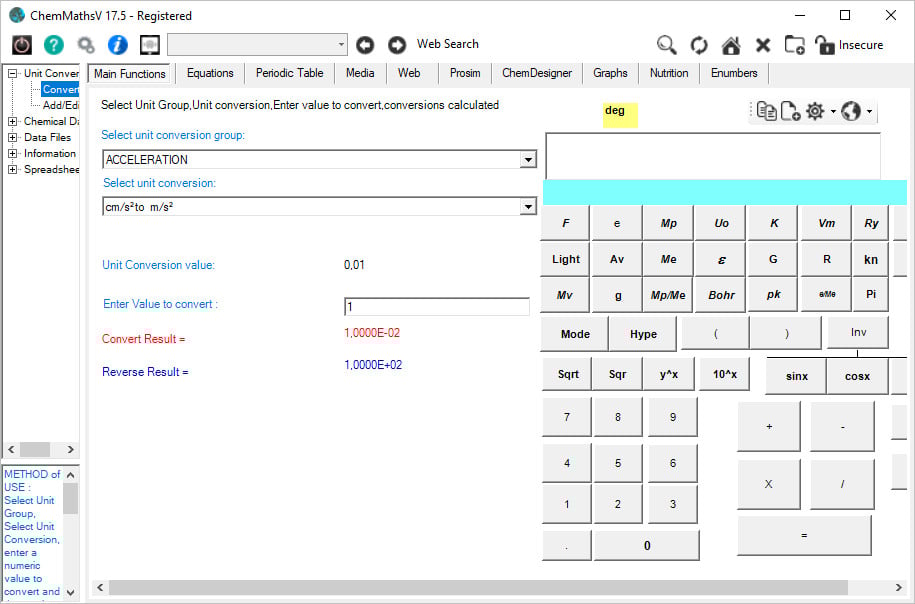Toggle the Inv inverse function key
Image resolution: width=915 pixels, height=604 pixels.
tap(858, 333)
